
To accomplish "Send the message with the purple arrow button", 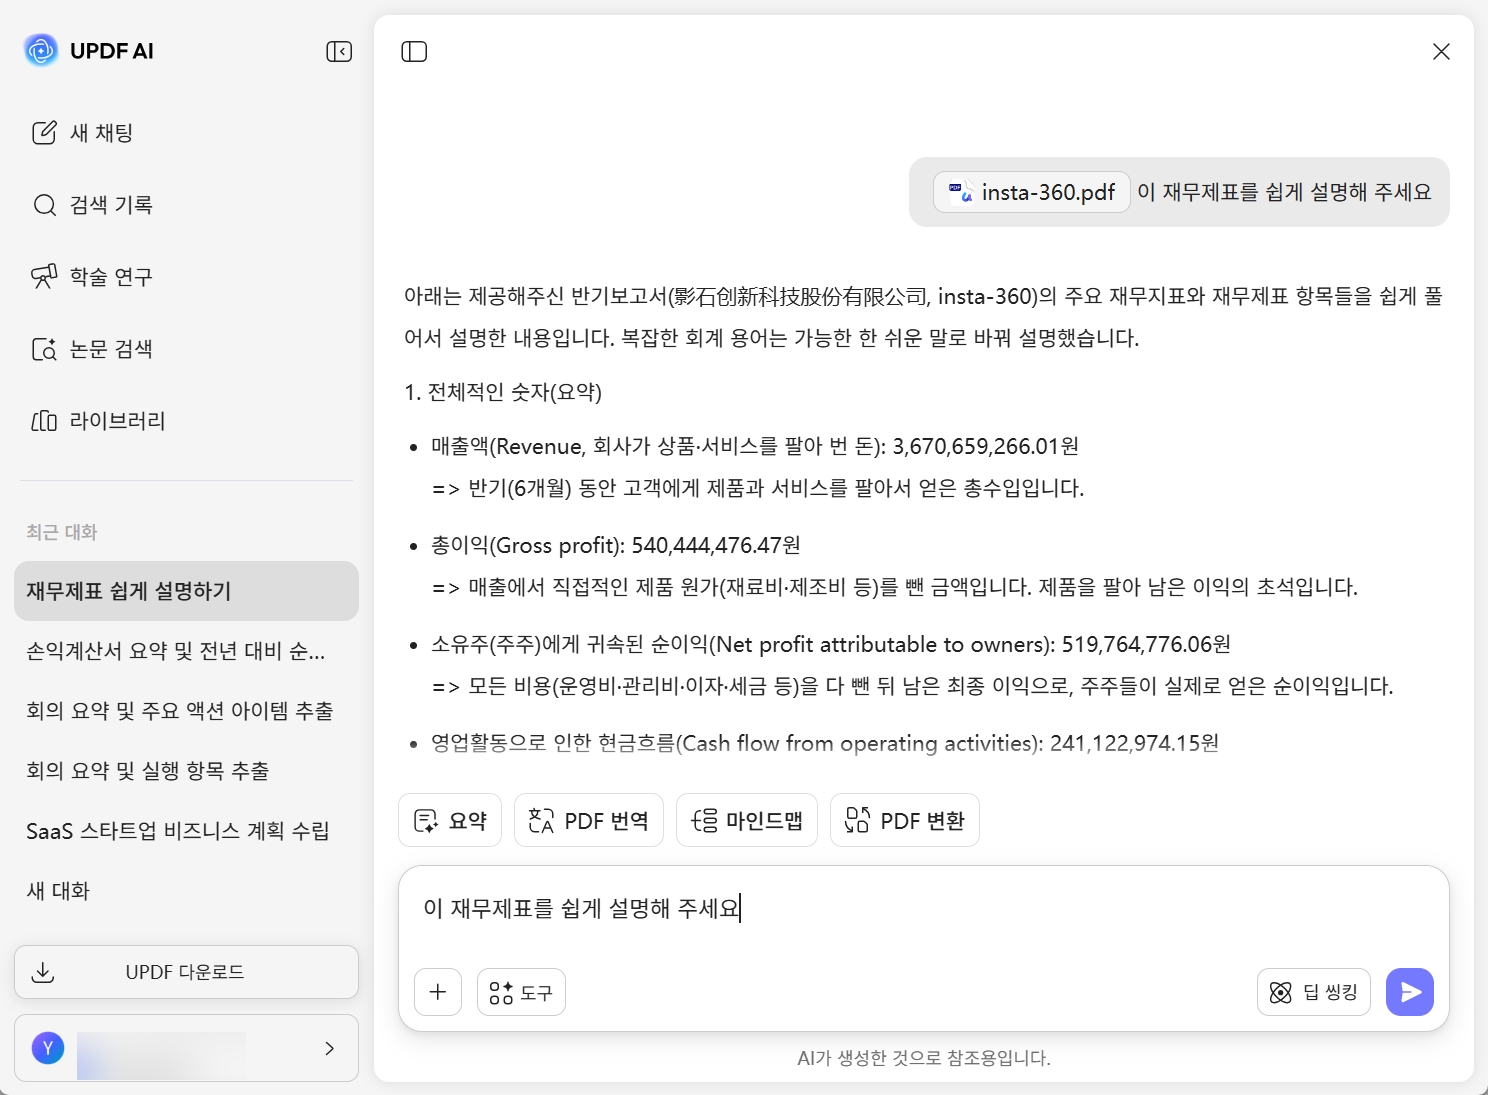I will coord(1410,992).
